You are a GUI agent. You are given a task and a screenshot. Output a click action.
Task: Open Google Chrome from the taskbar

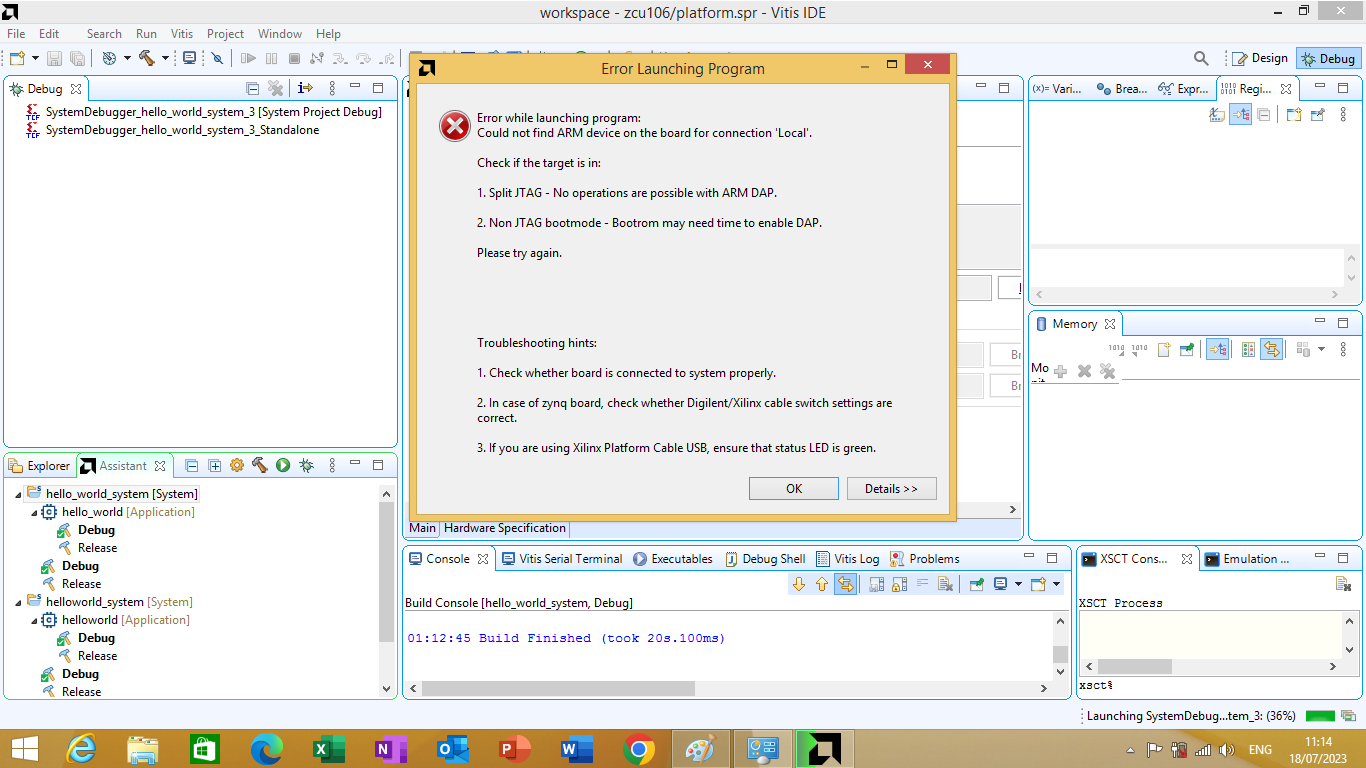(639, 748)
